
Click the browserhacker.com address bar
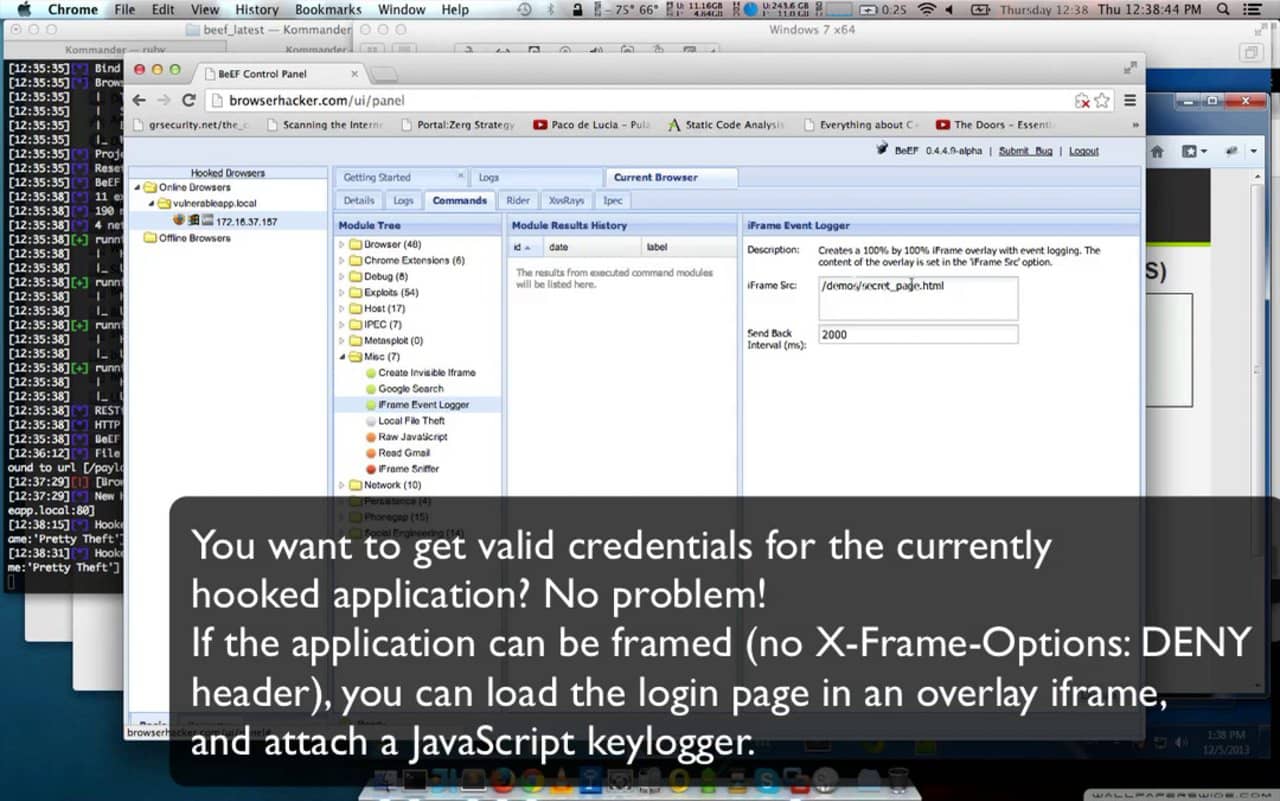click(x=640, y=100)
